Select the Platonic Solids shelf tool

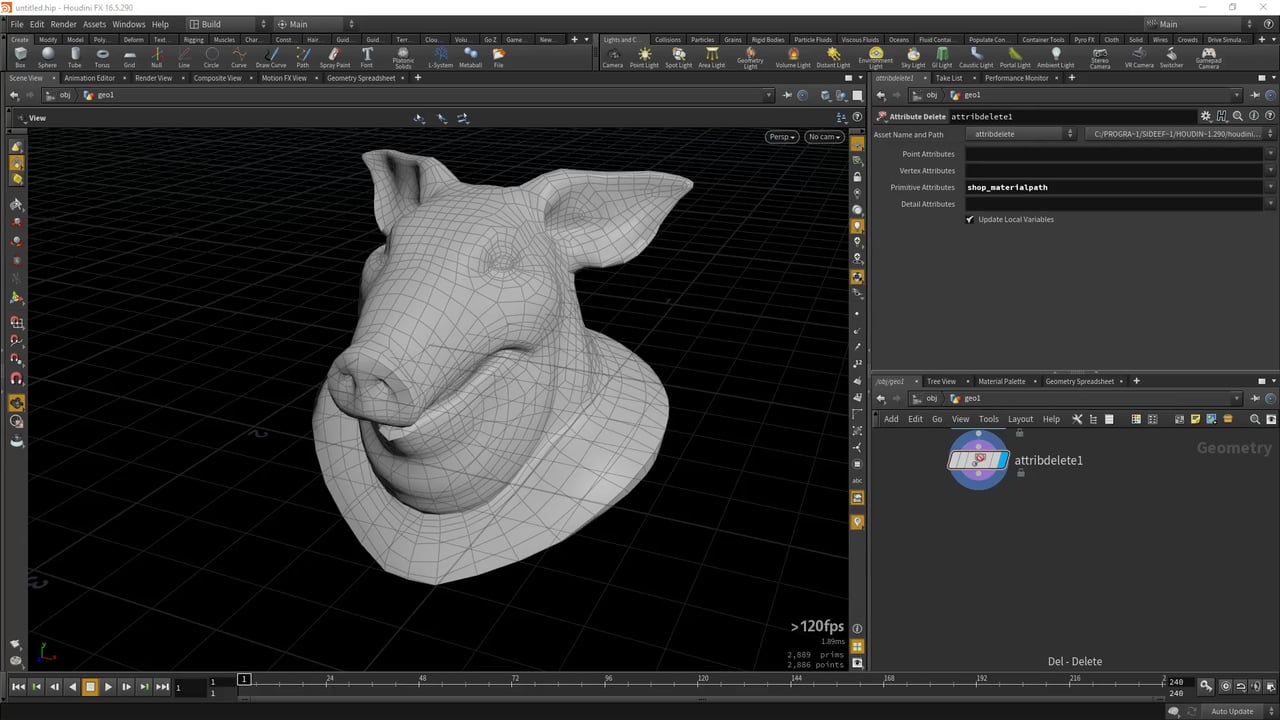pos(403,59)
